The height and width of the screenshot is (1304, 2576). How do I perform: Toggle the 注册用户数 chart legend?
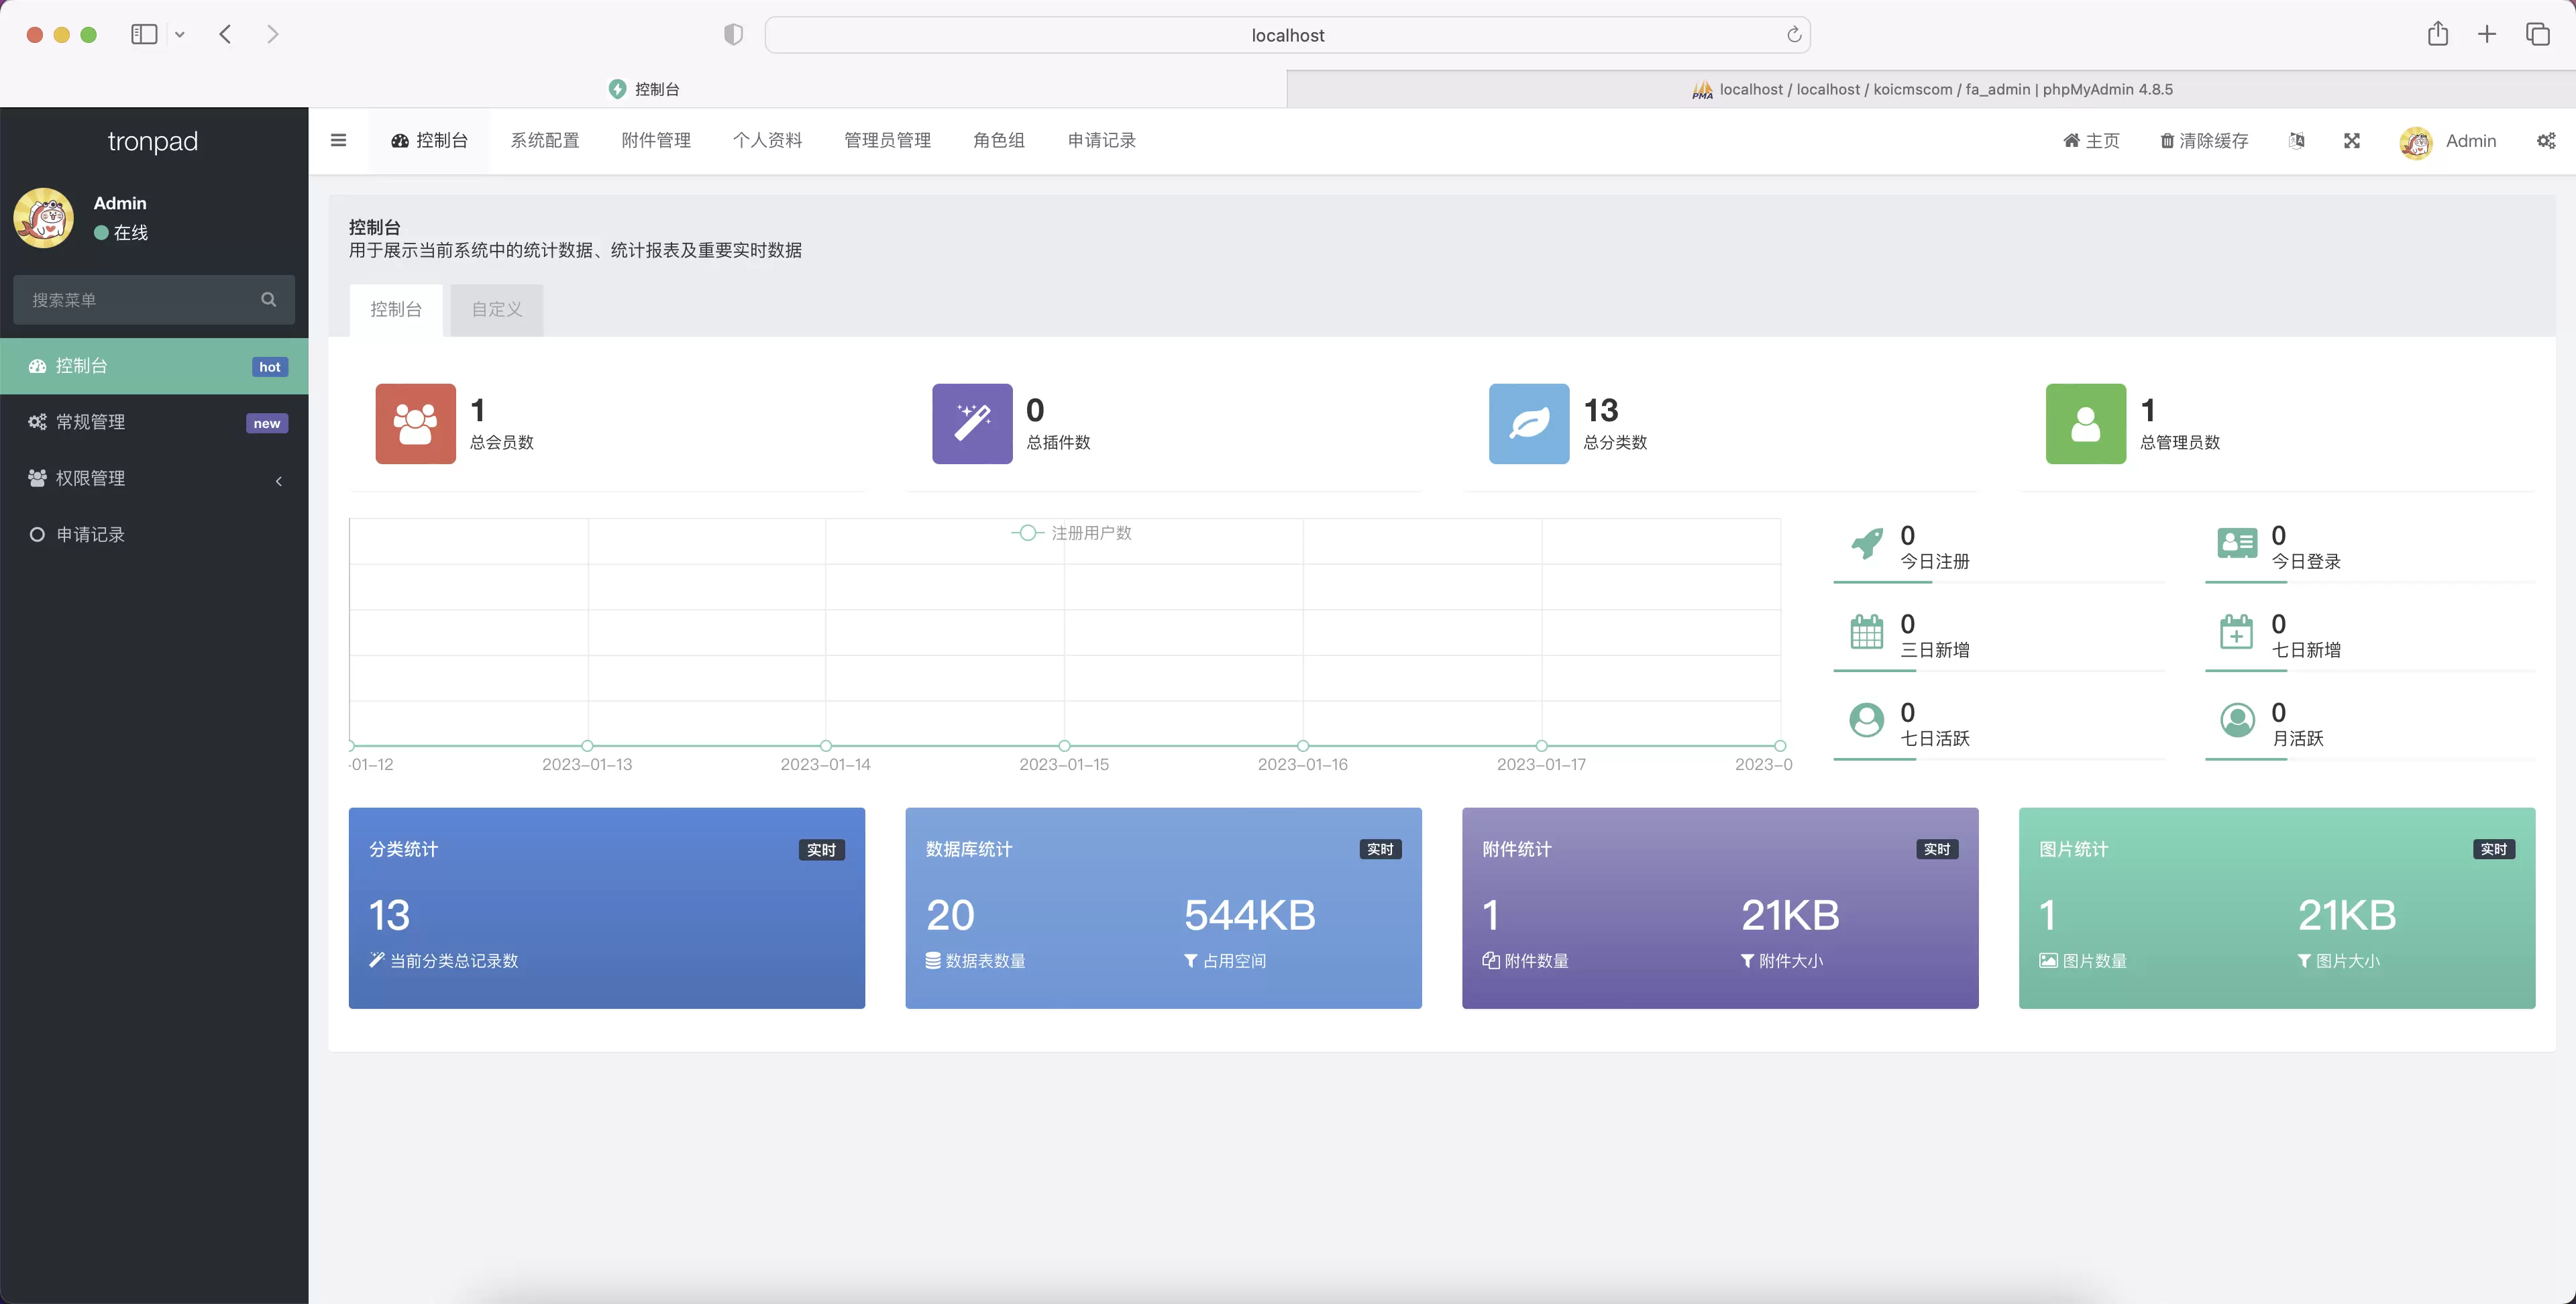tap(1071, 533)
